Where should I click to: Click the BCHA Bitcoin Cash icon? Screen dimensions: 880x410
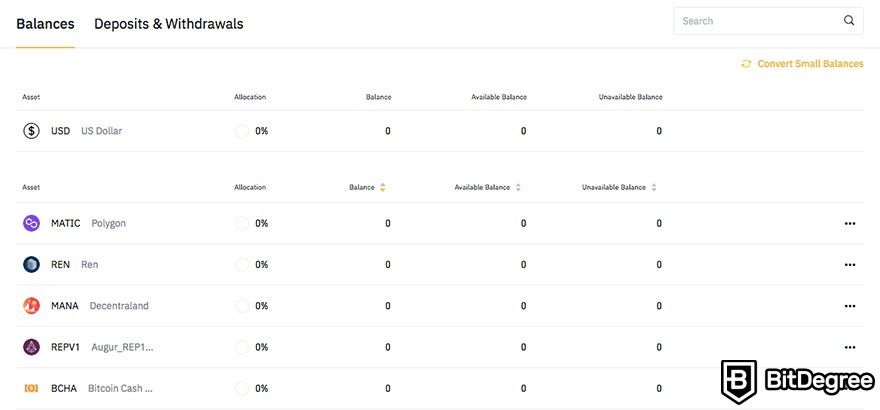(31, 388)
